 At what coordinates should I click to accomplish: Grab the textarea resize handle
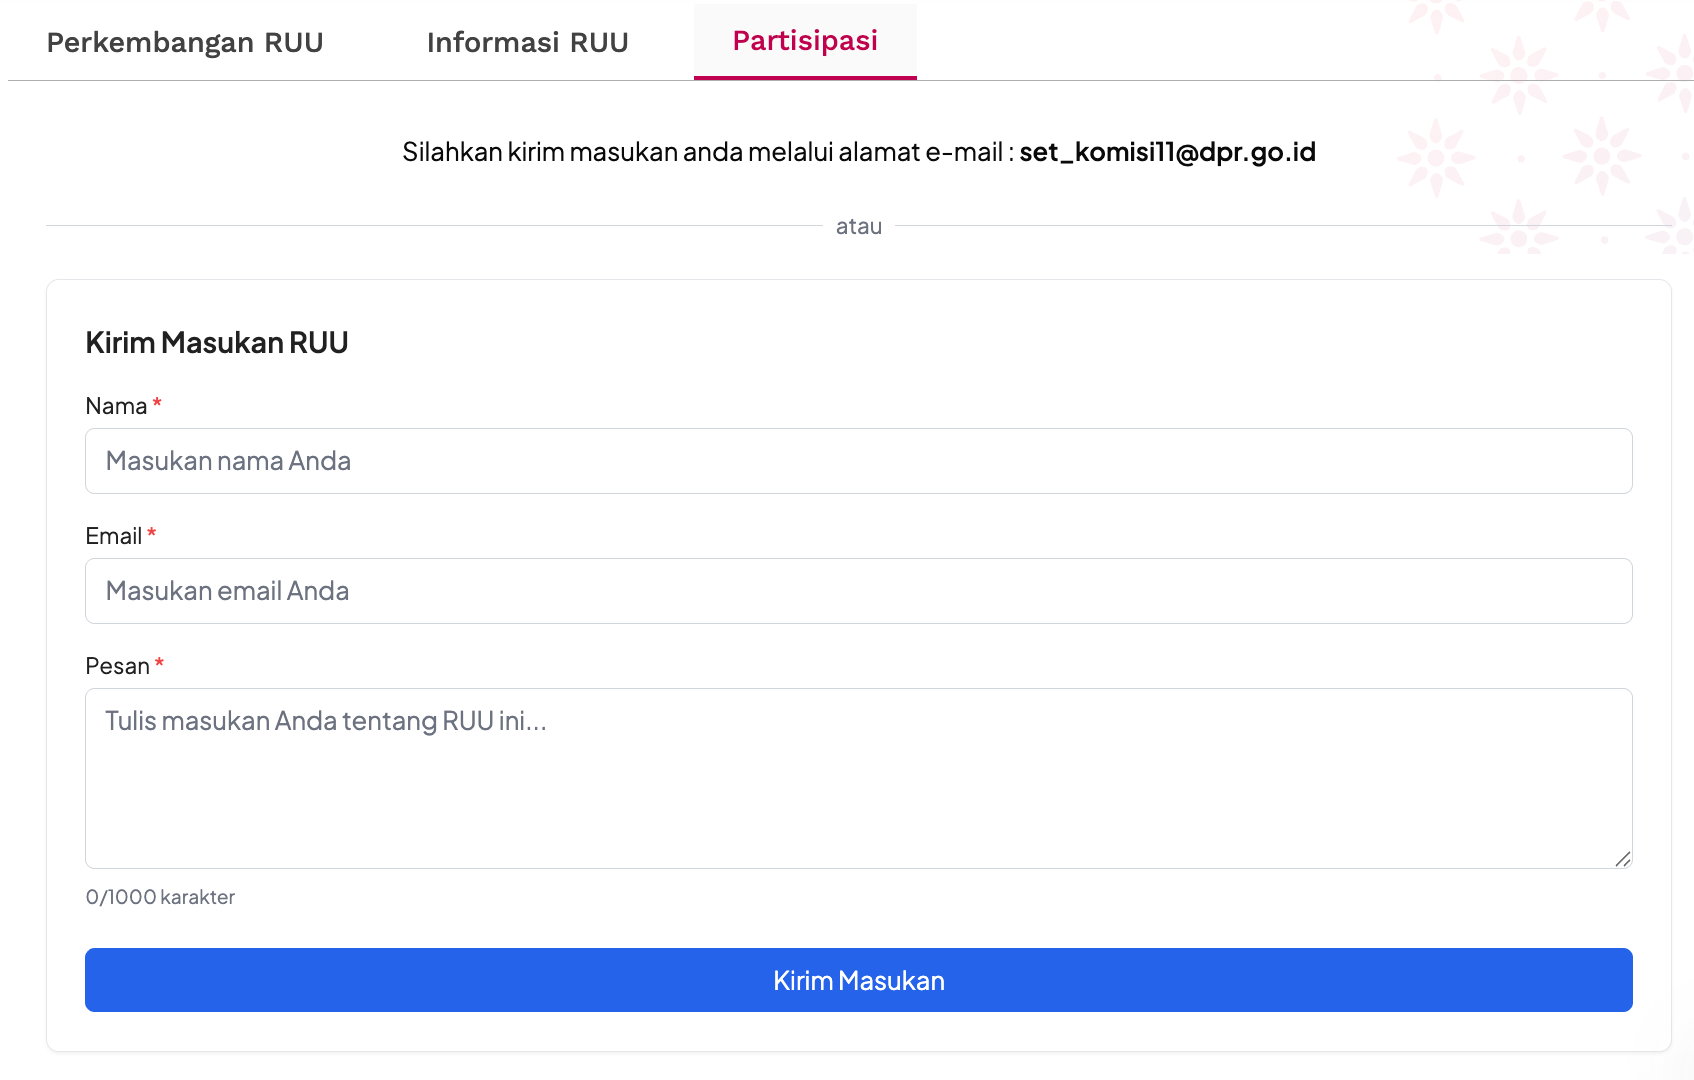1622,859
